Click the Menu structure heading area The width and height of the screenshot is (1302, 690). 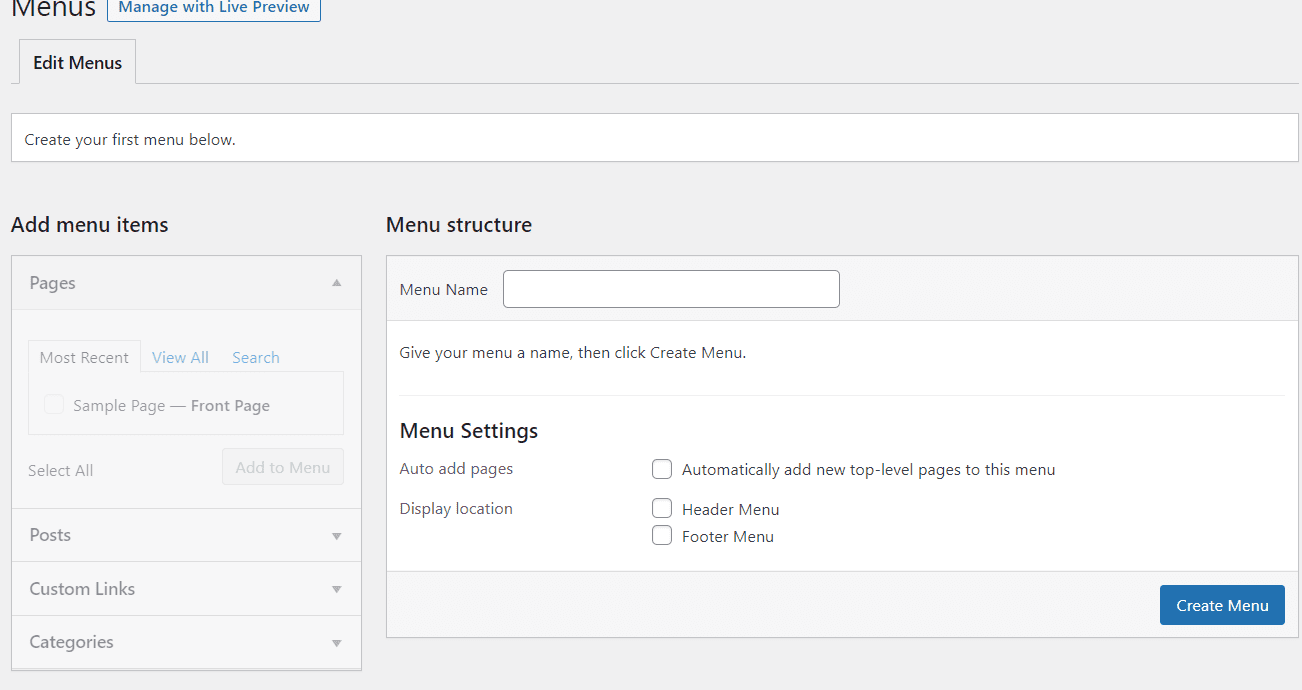(x=458, y=224)
